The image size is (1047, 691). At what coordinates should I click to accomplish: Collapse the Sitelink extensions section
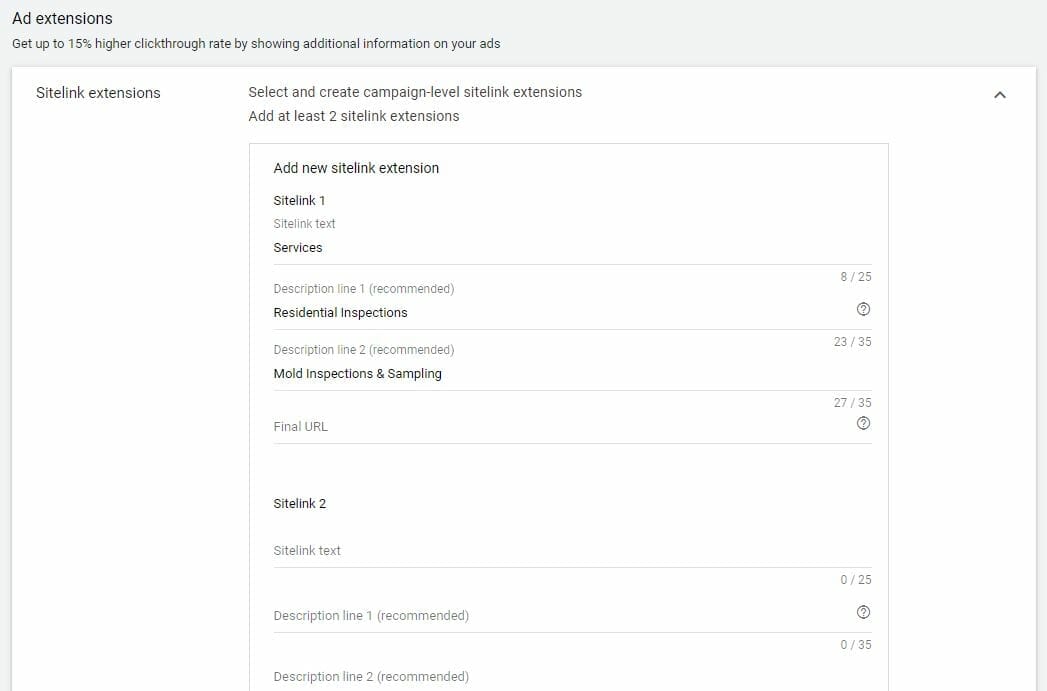1000,93
